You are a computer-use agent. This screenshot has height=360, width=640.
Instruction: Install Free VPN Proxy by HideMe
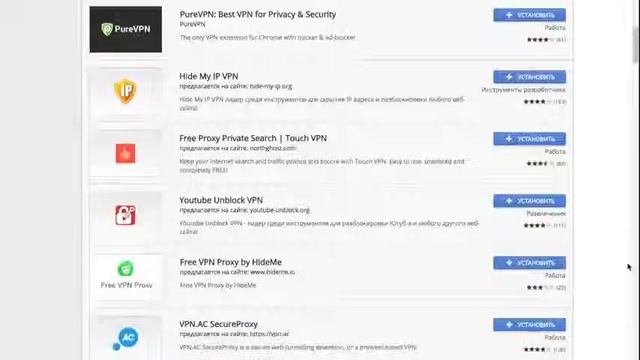click(529, 263)
